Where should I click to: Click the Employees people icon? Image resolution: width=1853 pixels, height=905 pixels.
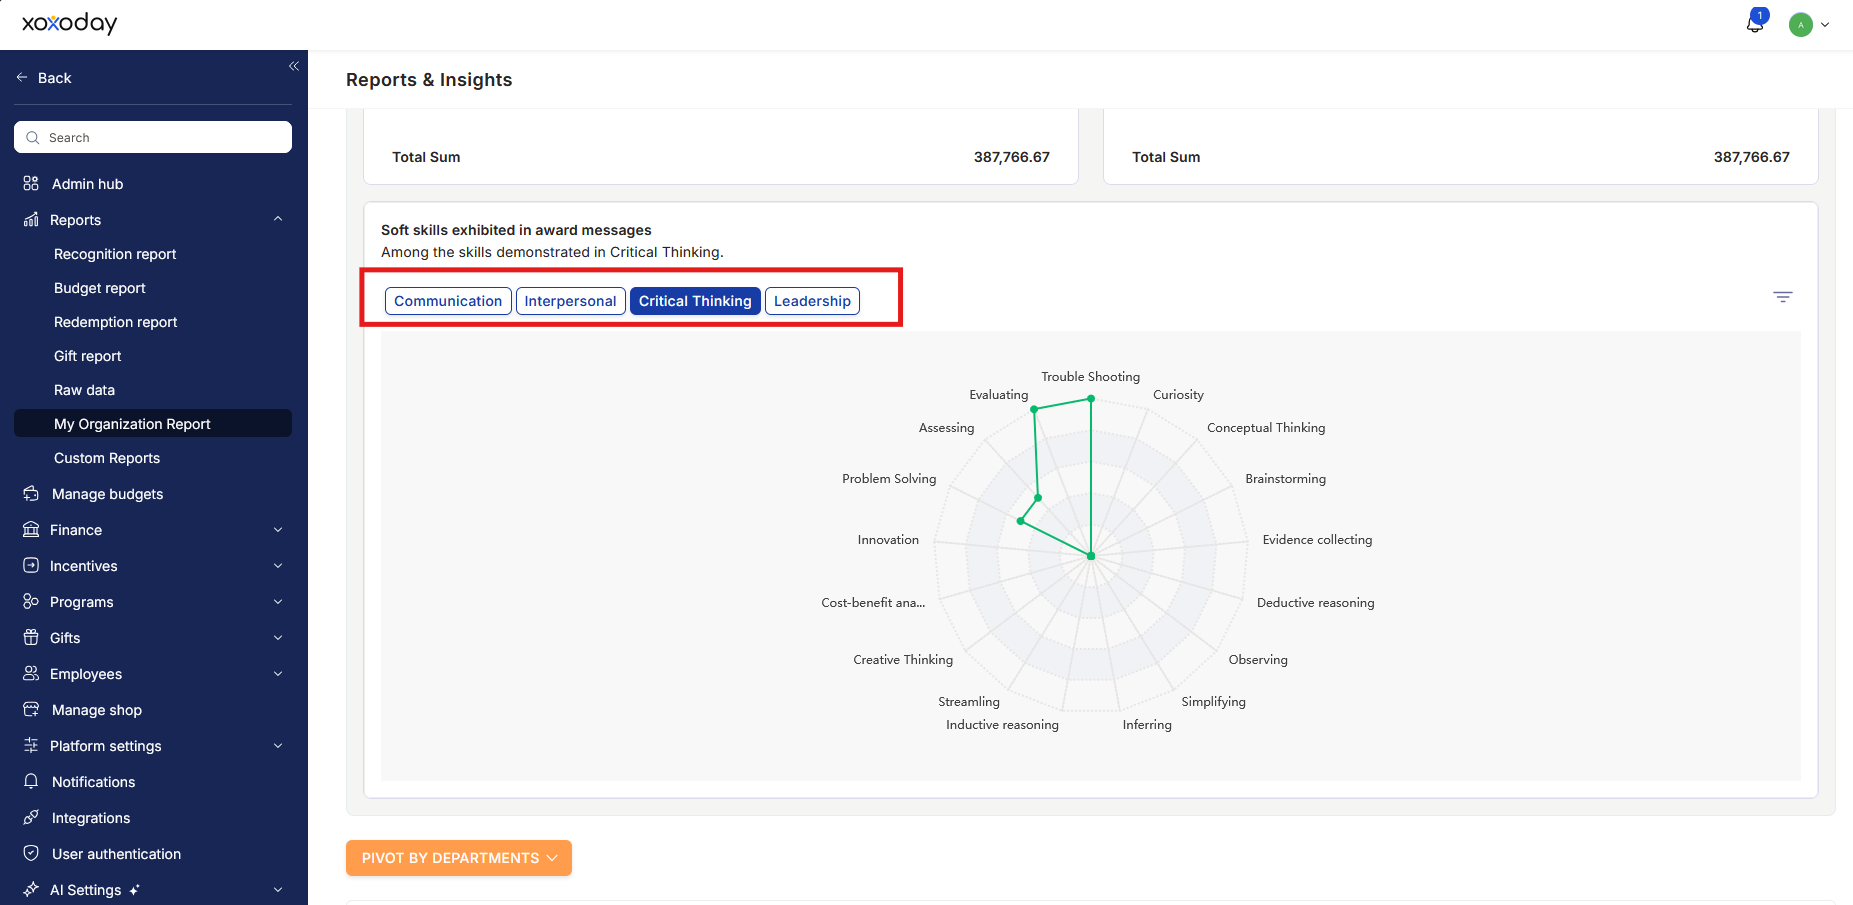[x=31, y=673]
